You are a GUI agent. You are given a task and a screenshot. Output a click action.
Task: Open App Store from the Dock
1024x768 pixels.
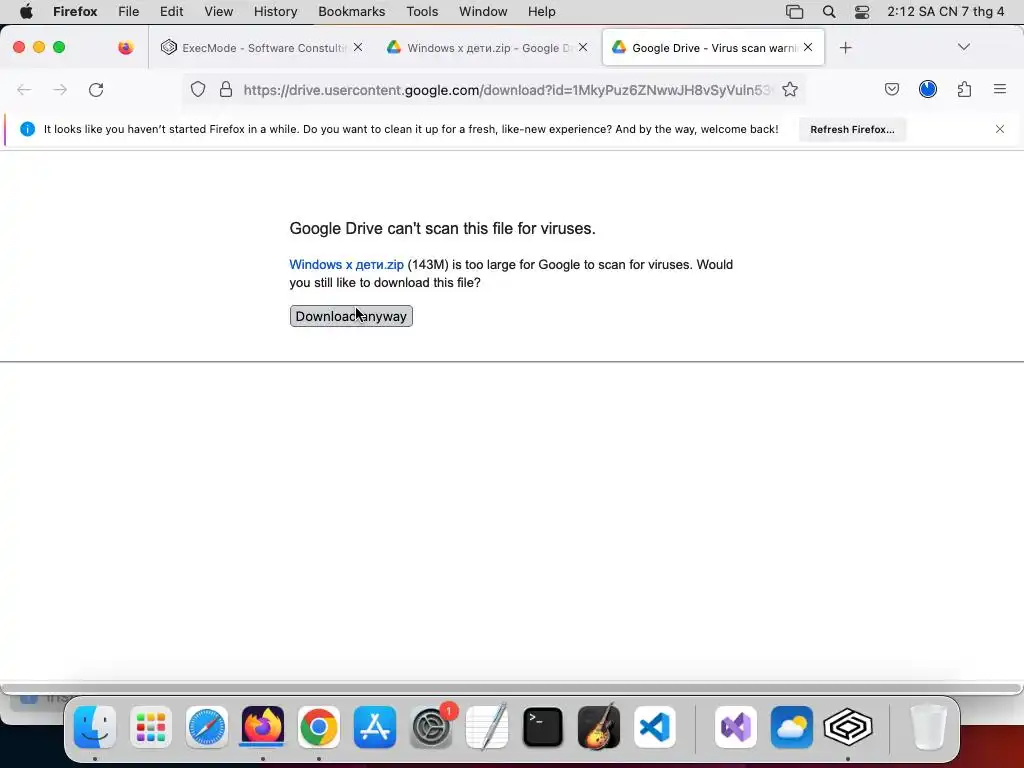coord(375,727)
